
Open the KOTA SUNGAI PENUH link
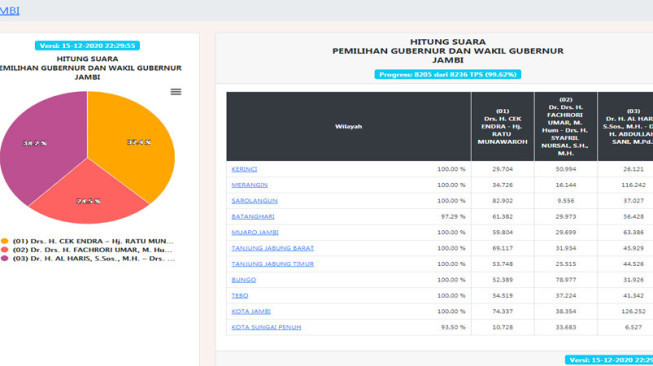[x=267, y=327]
